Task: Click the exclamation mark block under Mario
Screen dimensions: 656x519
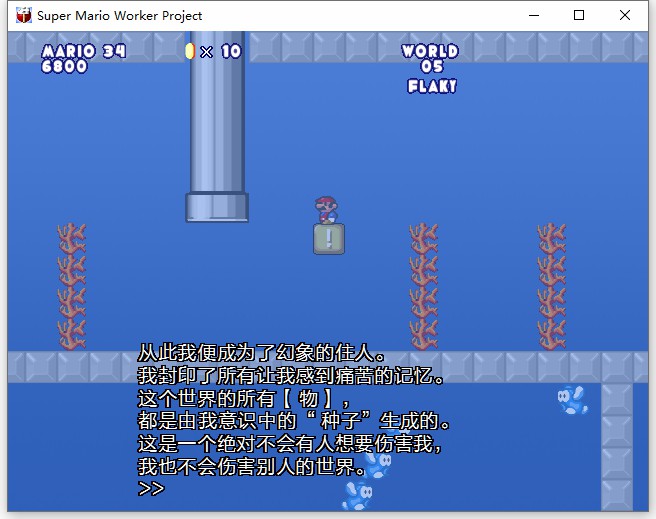Action: pyautogui.click(x=329, y=239)
